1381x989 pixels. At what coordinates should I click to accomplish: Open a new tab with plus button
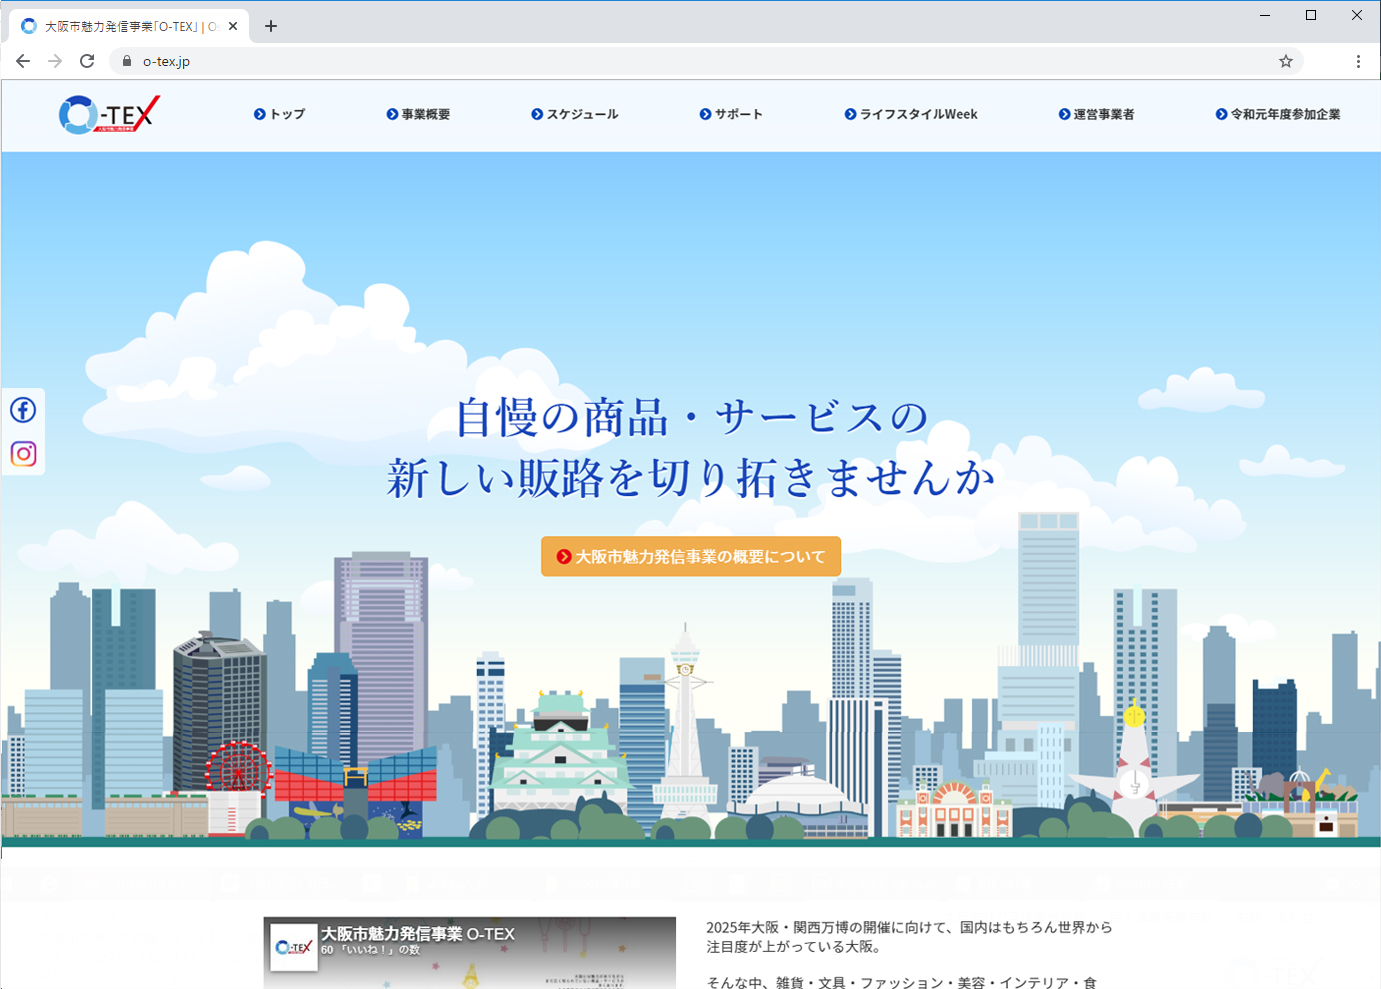(x=271, y=26)
